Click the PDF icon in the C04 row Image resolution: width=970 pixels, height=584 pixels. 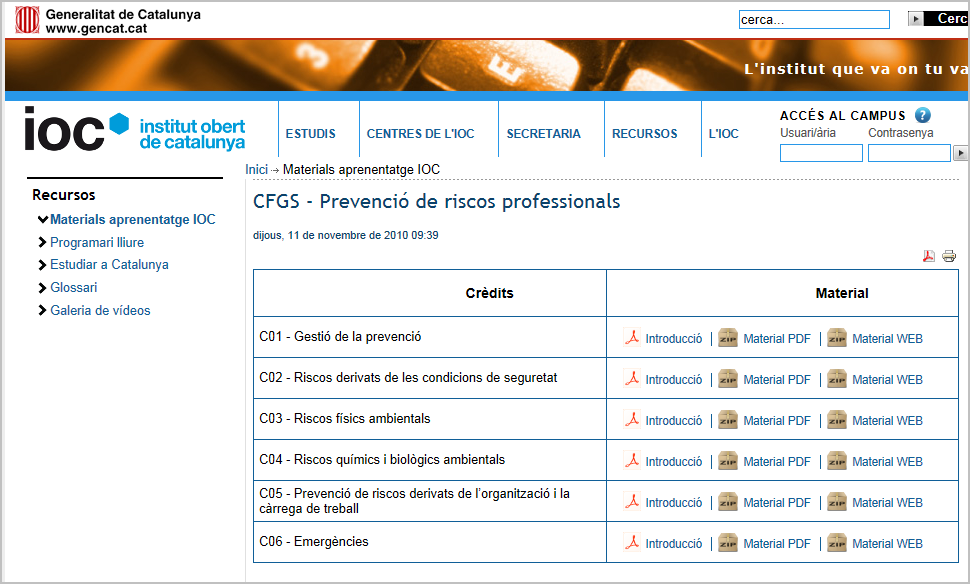click(x=632, y=461)
